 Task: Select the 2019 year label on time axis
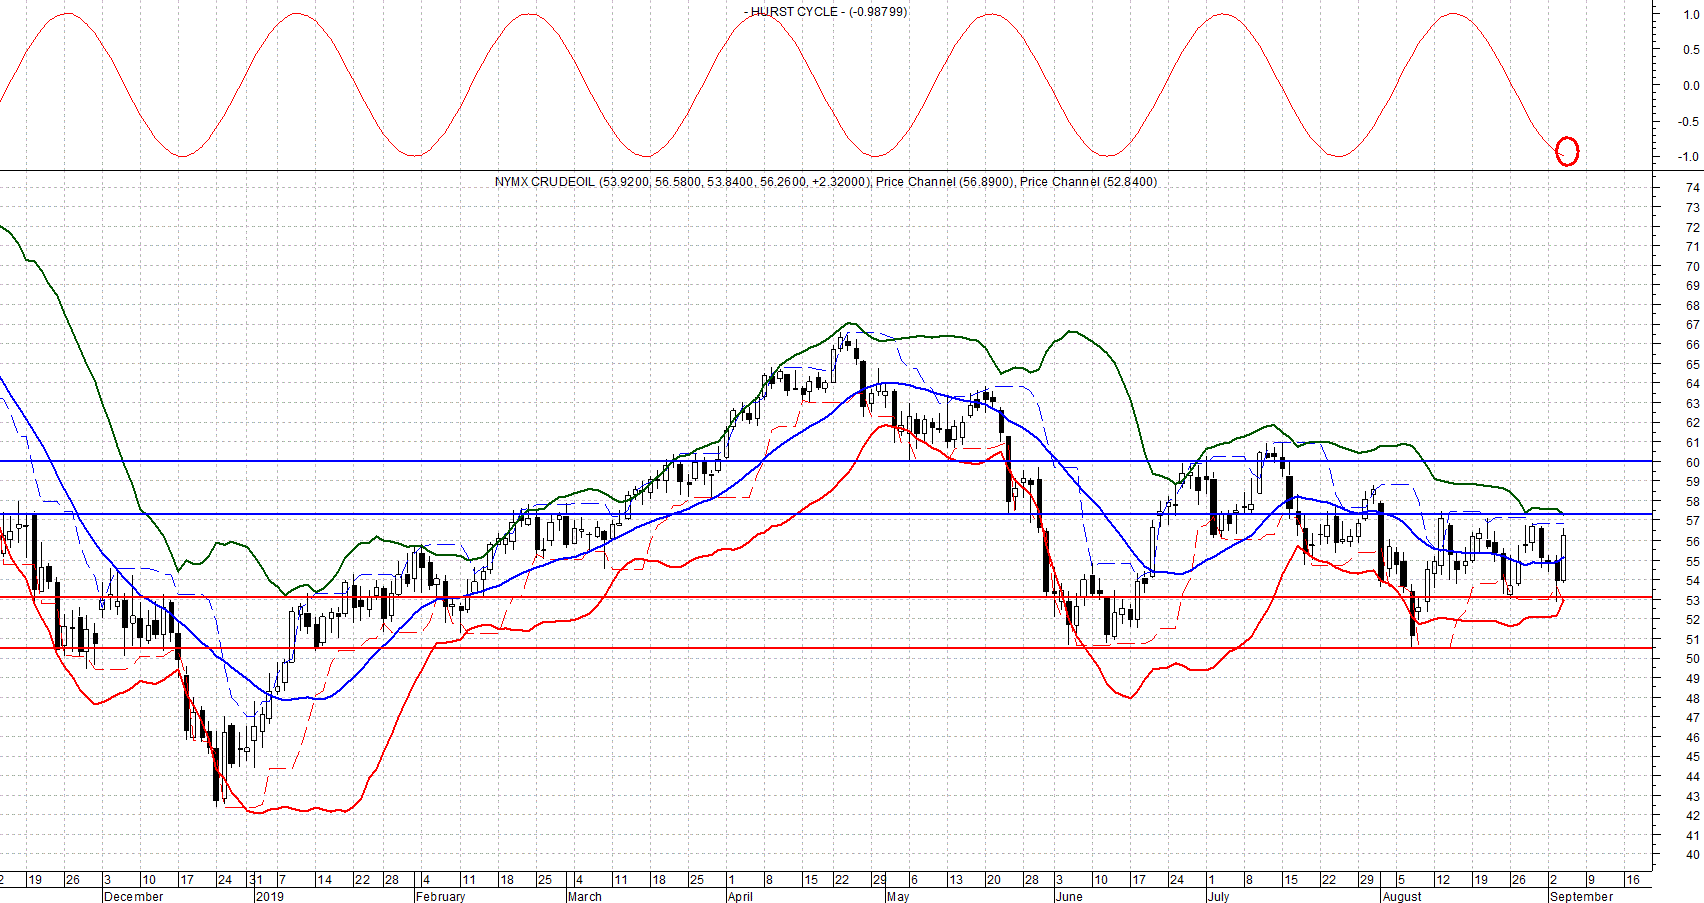(x=270, y=896)
